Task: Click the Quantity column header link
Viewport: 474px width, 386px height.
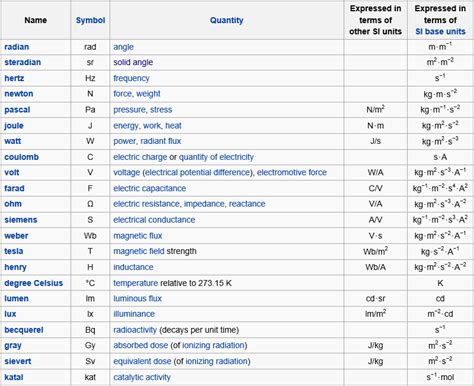Action: [x=227, y=20]
